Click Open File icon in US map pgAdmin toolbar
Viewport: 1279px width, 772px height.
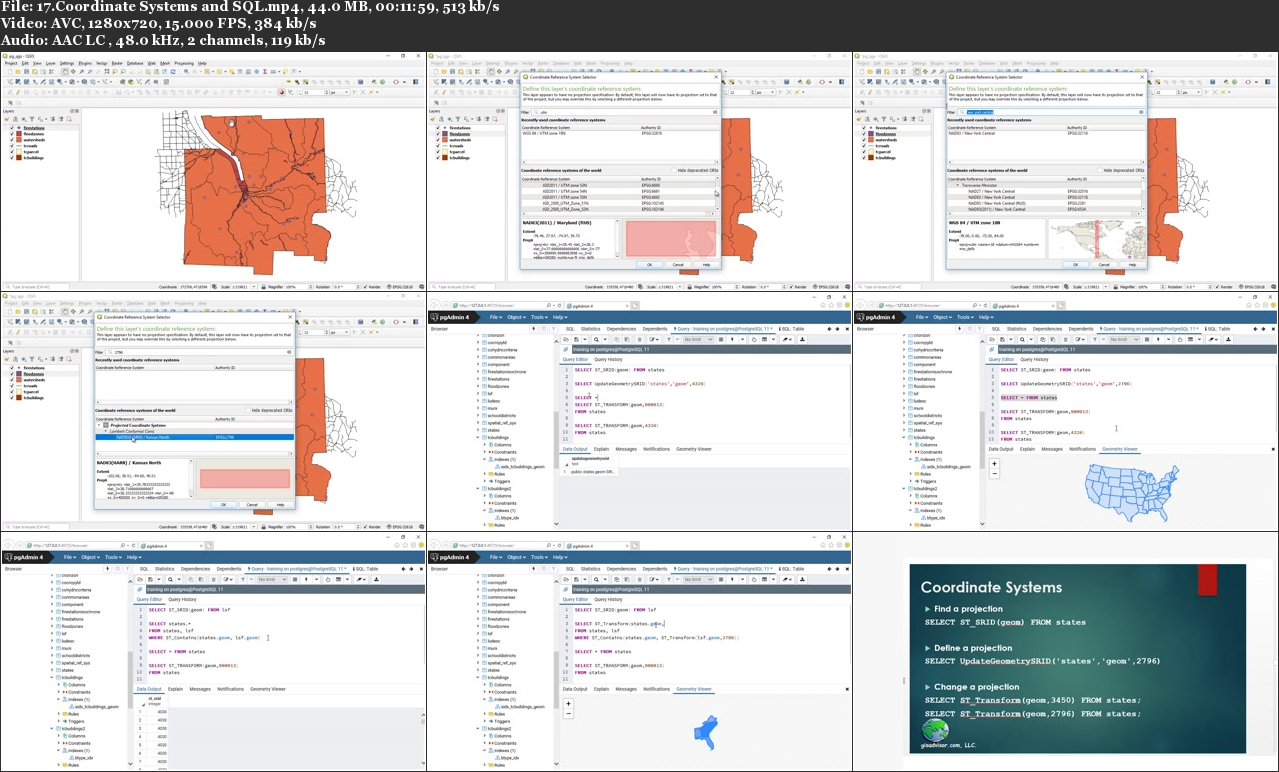(x=992, y=339)
